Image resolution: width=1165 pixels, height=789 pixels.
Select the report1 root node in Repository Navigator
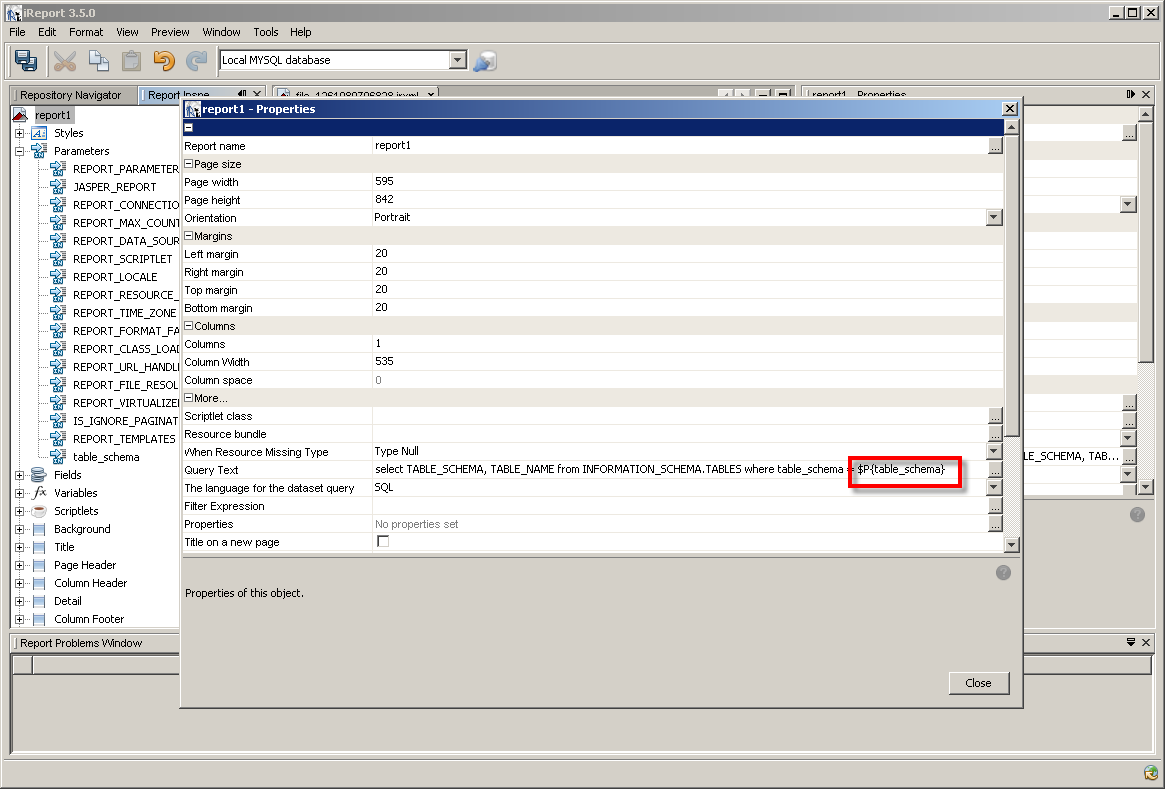coord(52,114)
